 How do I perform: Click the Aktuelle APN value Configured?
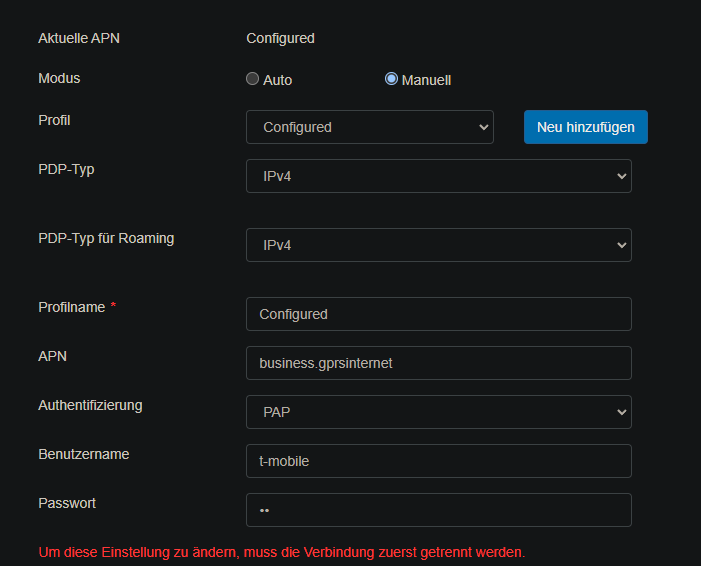pyautogui.click(x=280, y=38)
